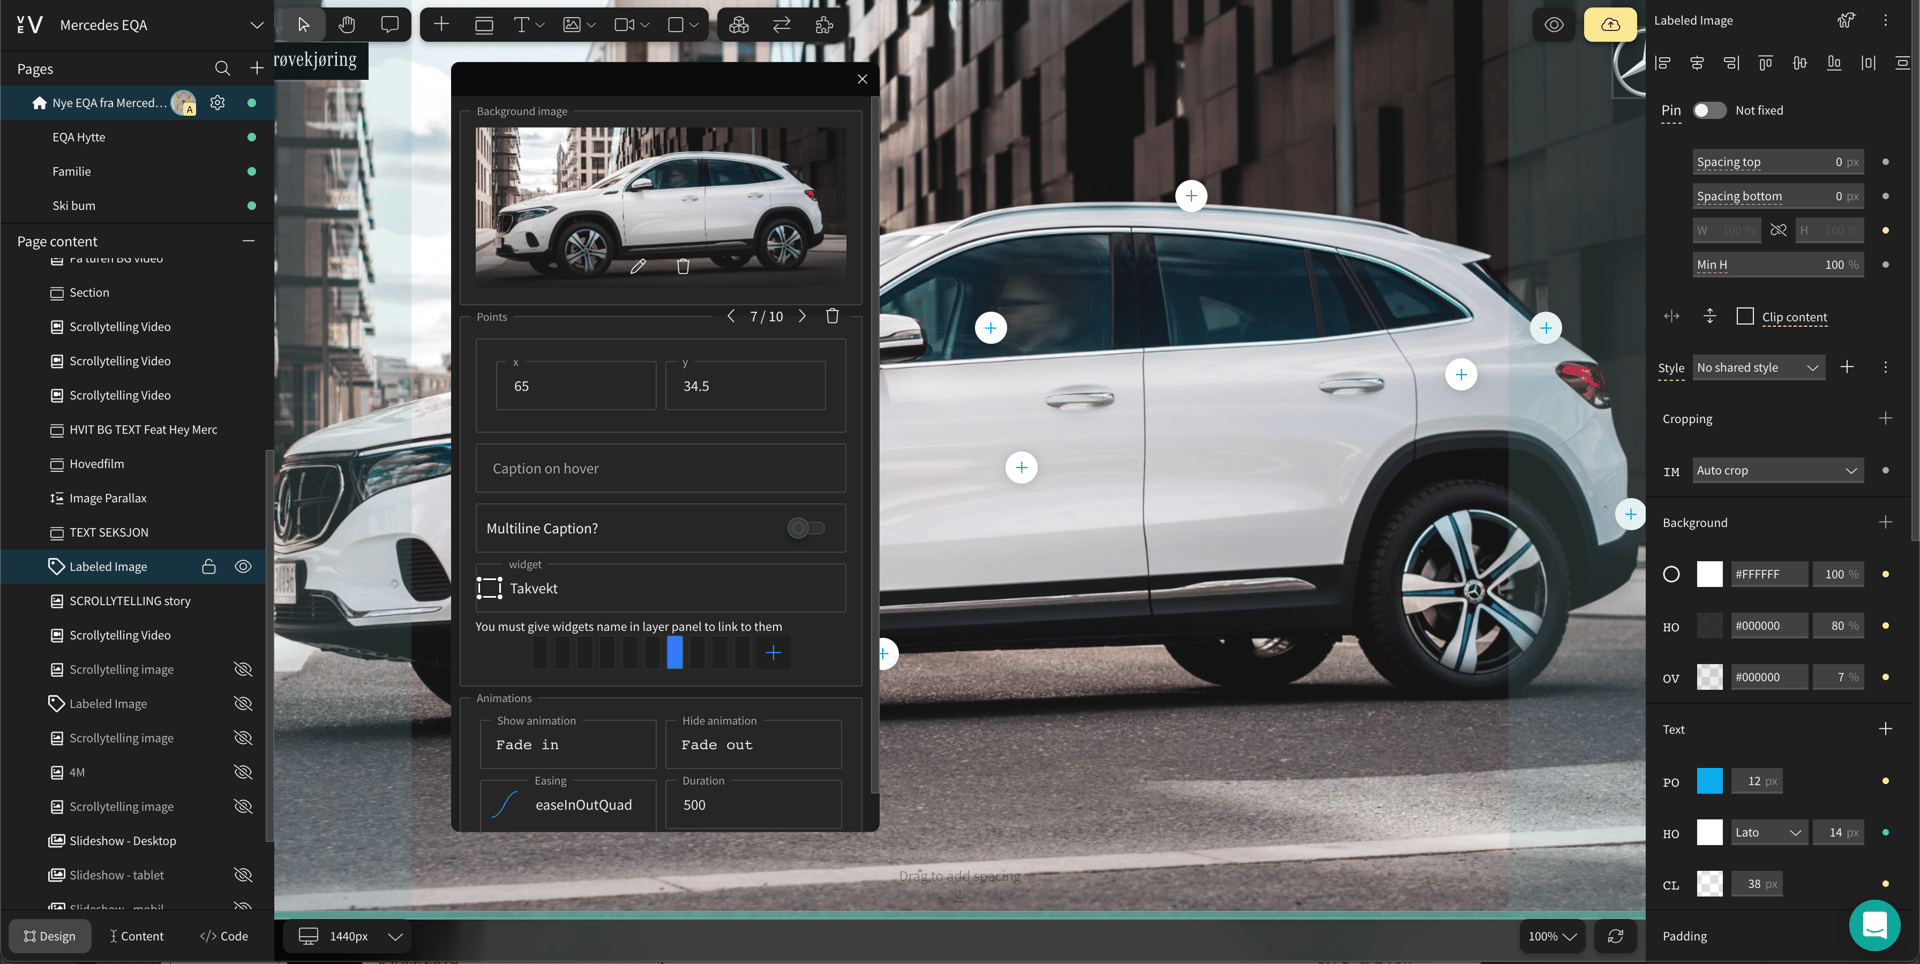Screen dimensions: 1920x964
Task: Open the EQA Hytte page
Action: (x=79, y=137)
